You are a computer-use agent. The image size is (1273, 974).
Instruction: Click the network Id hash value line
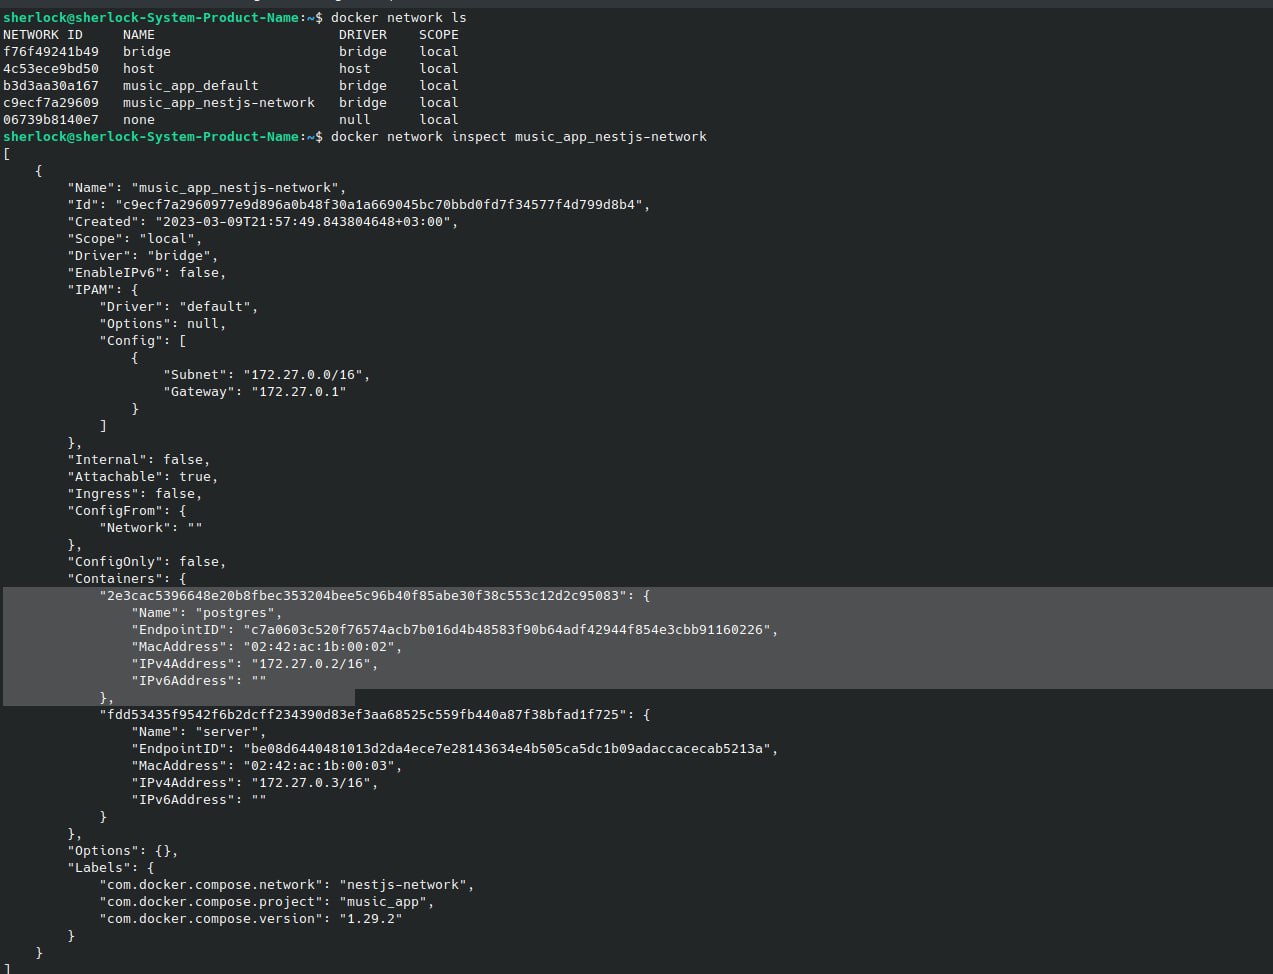[358, 204]
